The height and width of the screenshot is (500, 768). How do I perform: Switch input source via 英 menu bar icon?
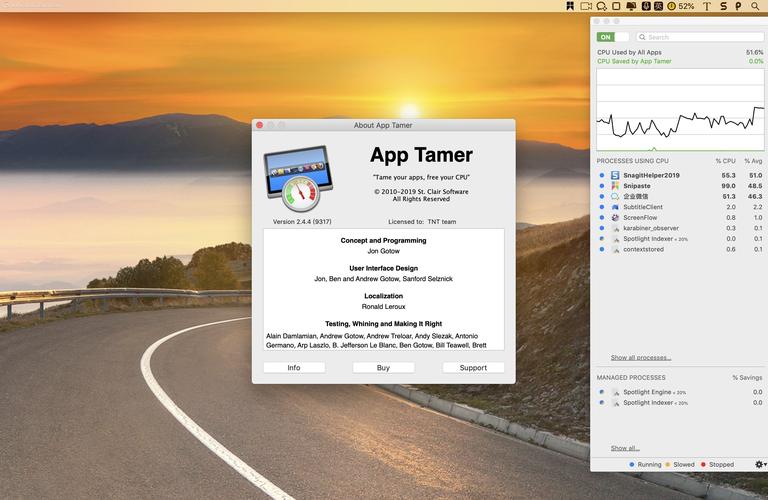(x=658, y=6)
